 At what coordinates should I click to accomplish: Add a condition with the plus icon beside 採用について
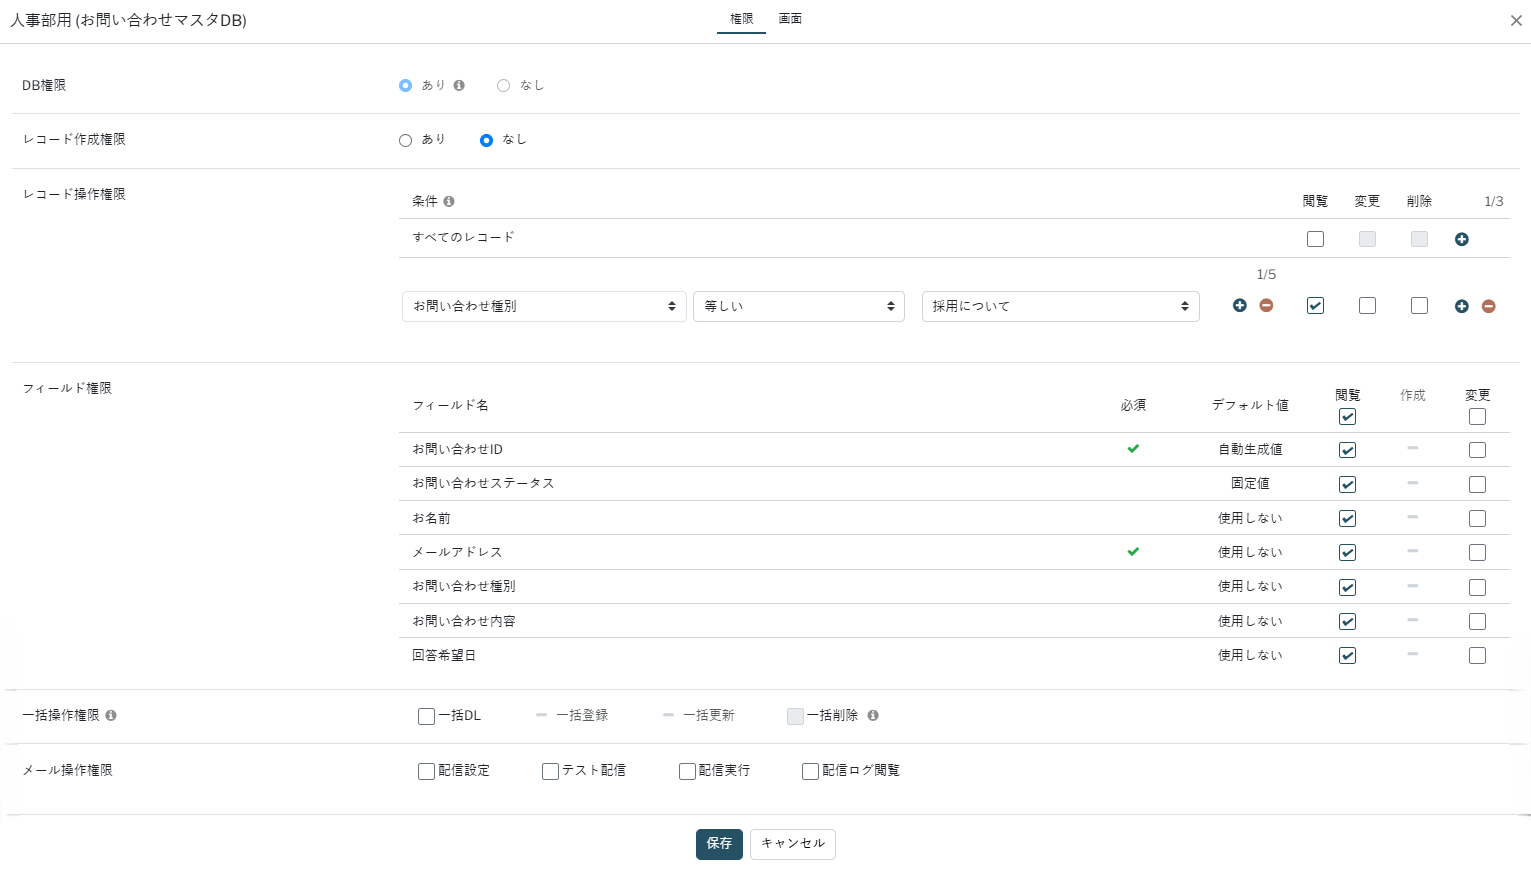1239,306
